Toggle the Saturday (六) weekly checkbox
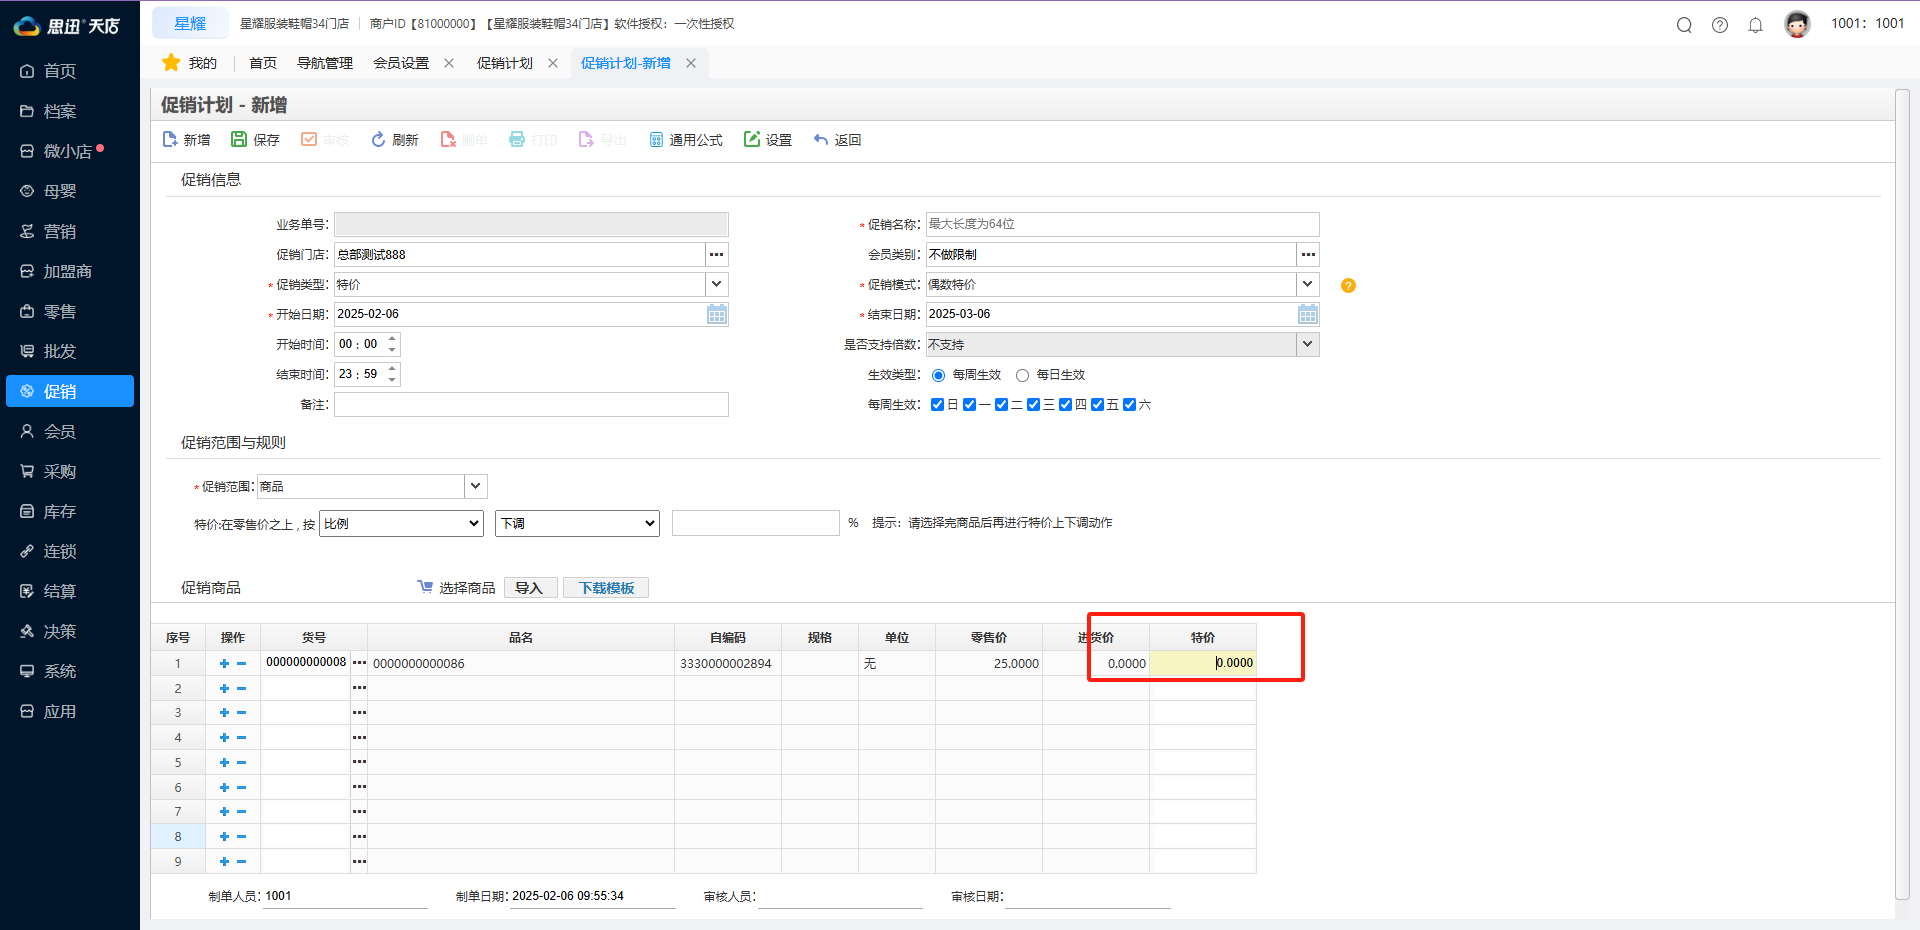The image size is (1920, 930). 1129,405
